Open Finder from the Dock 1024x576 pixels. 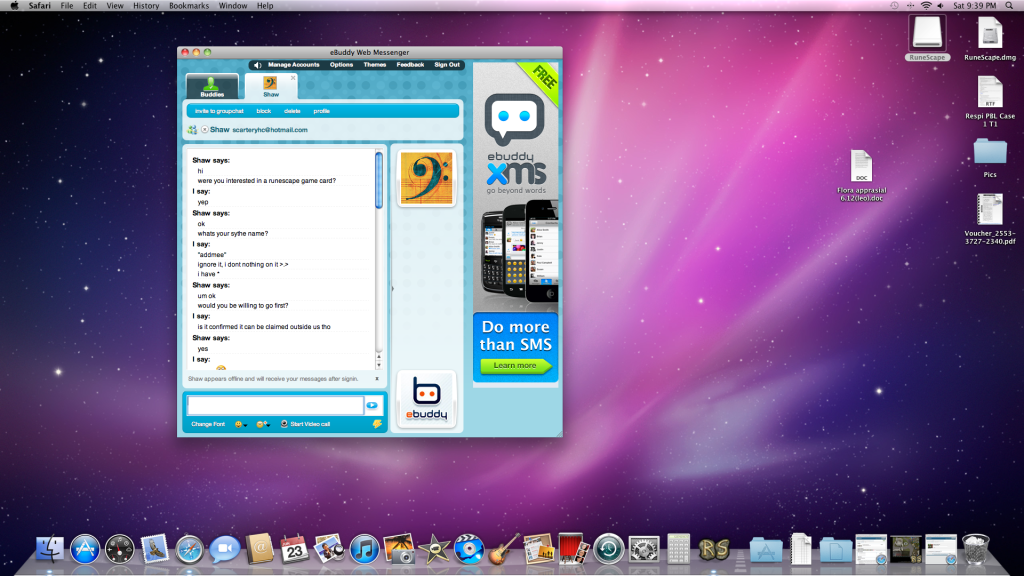(x=50, y=549)
